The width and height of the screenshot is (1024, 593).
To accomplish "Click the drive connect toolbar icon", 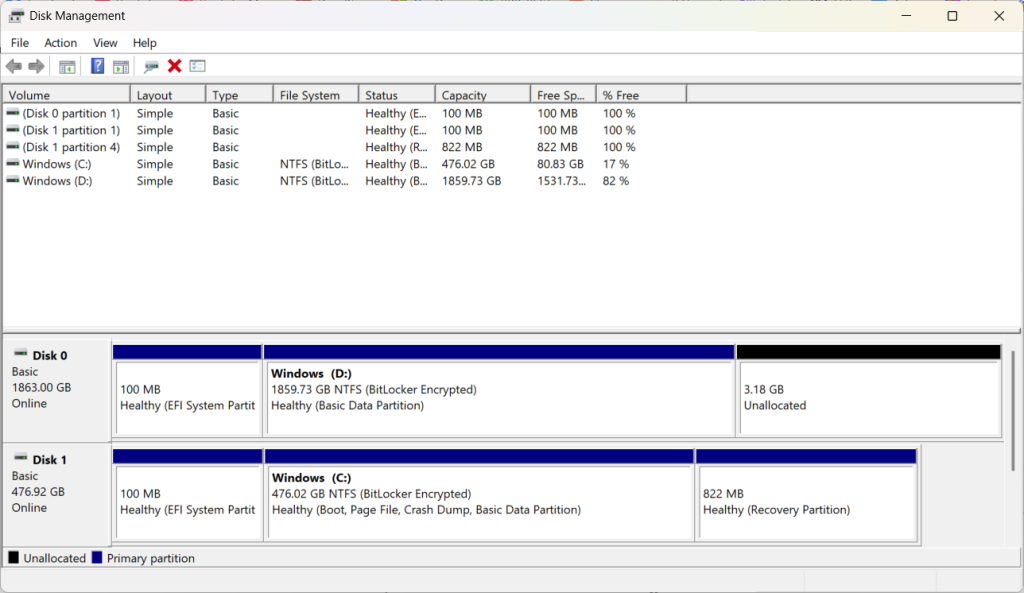I will tap(151, 66).
